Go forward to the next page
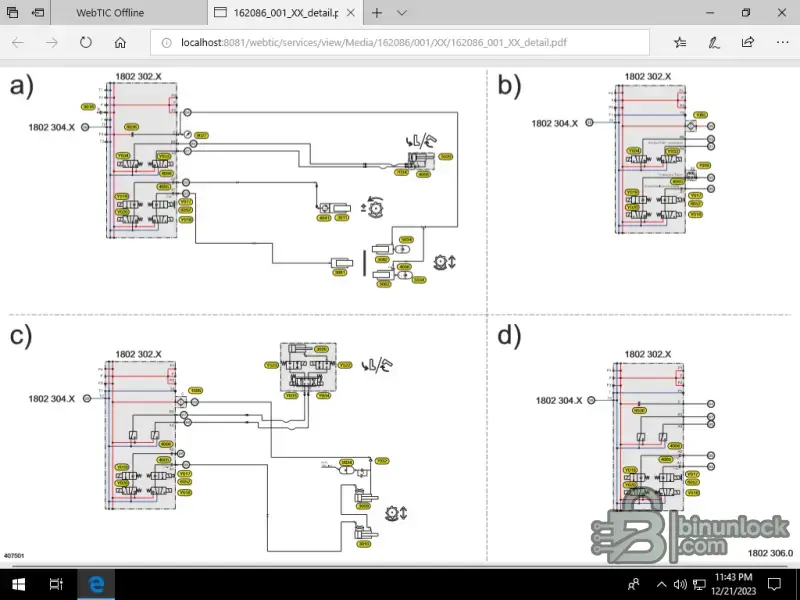Image resolution: width=800 pixels, height=600 pixels. [52, 42]
